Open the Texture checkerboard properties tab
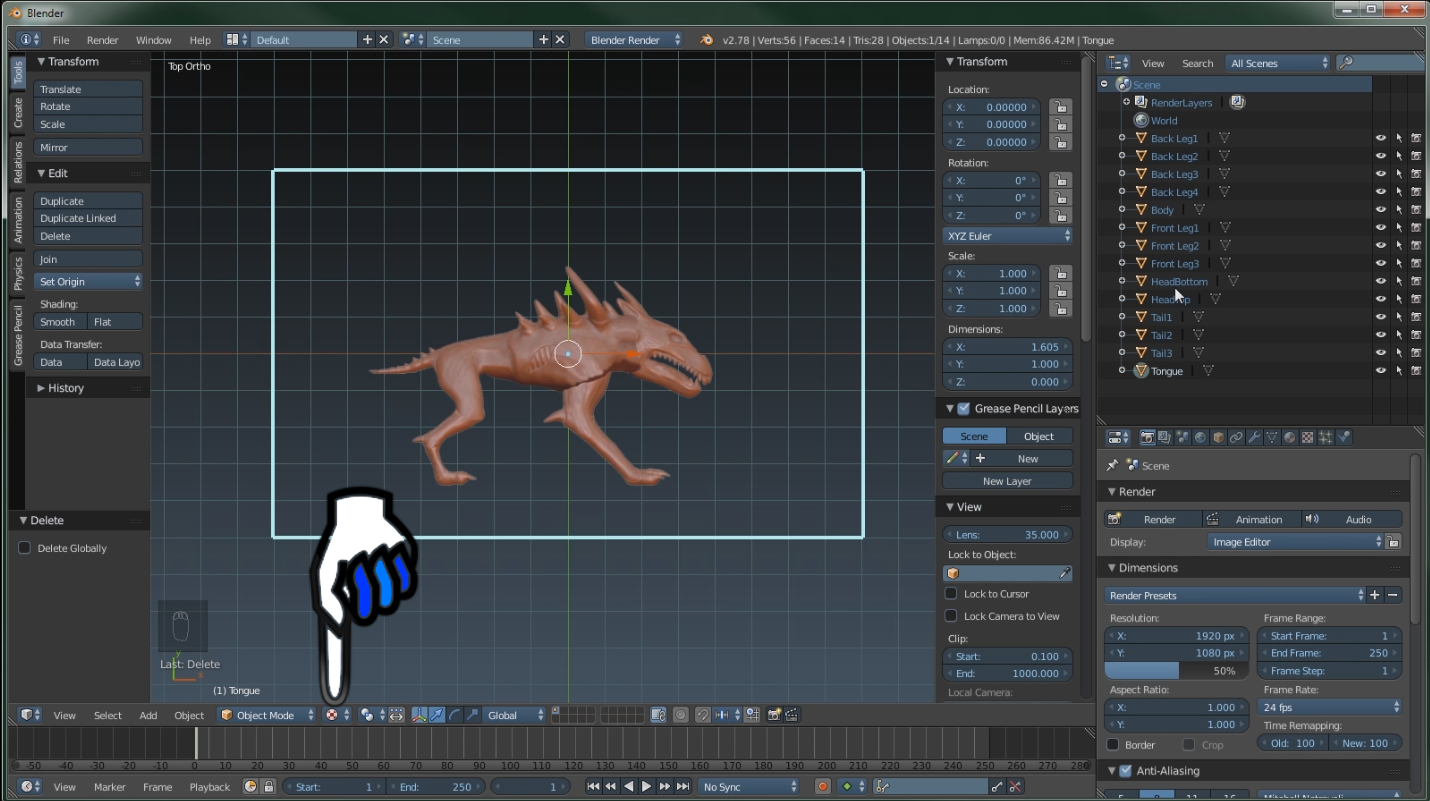1430x801 pixels. [x=1307, y=437]
